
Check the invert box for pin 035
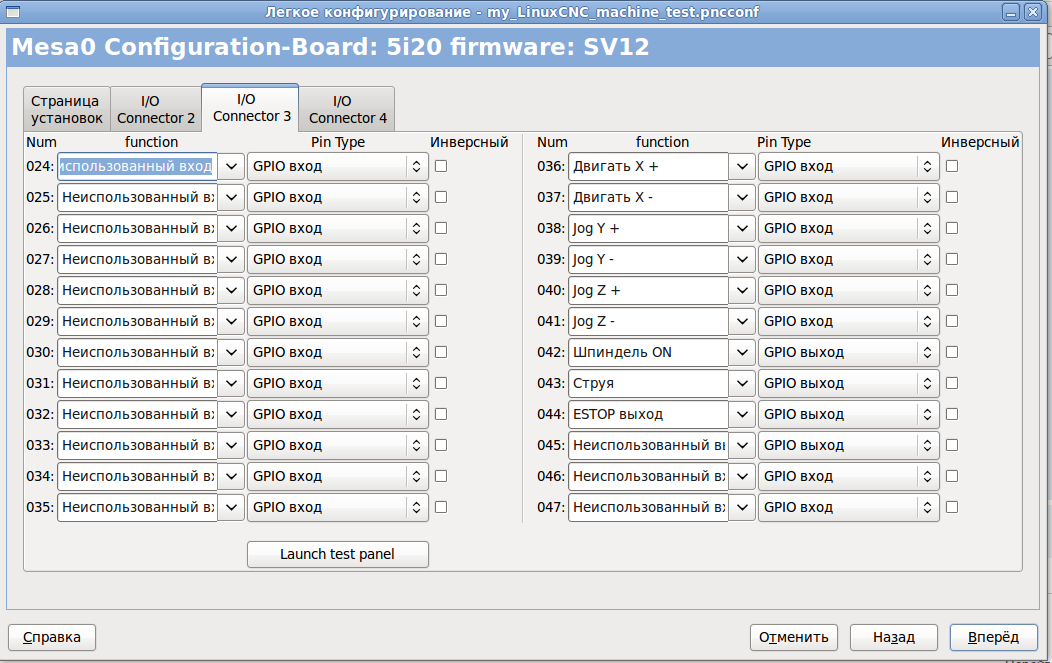coord(441,507)
